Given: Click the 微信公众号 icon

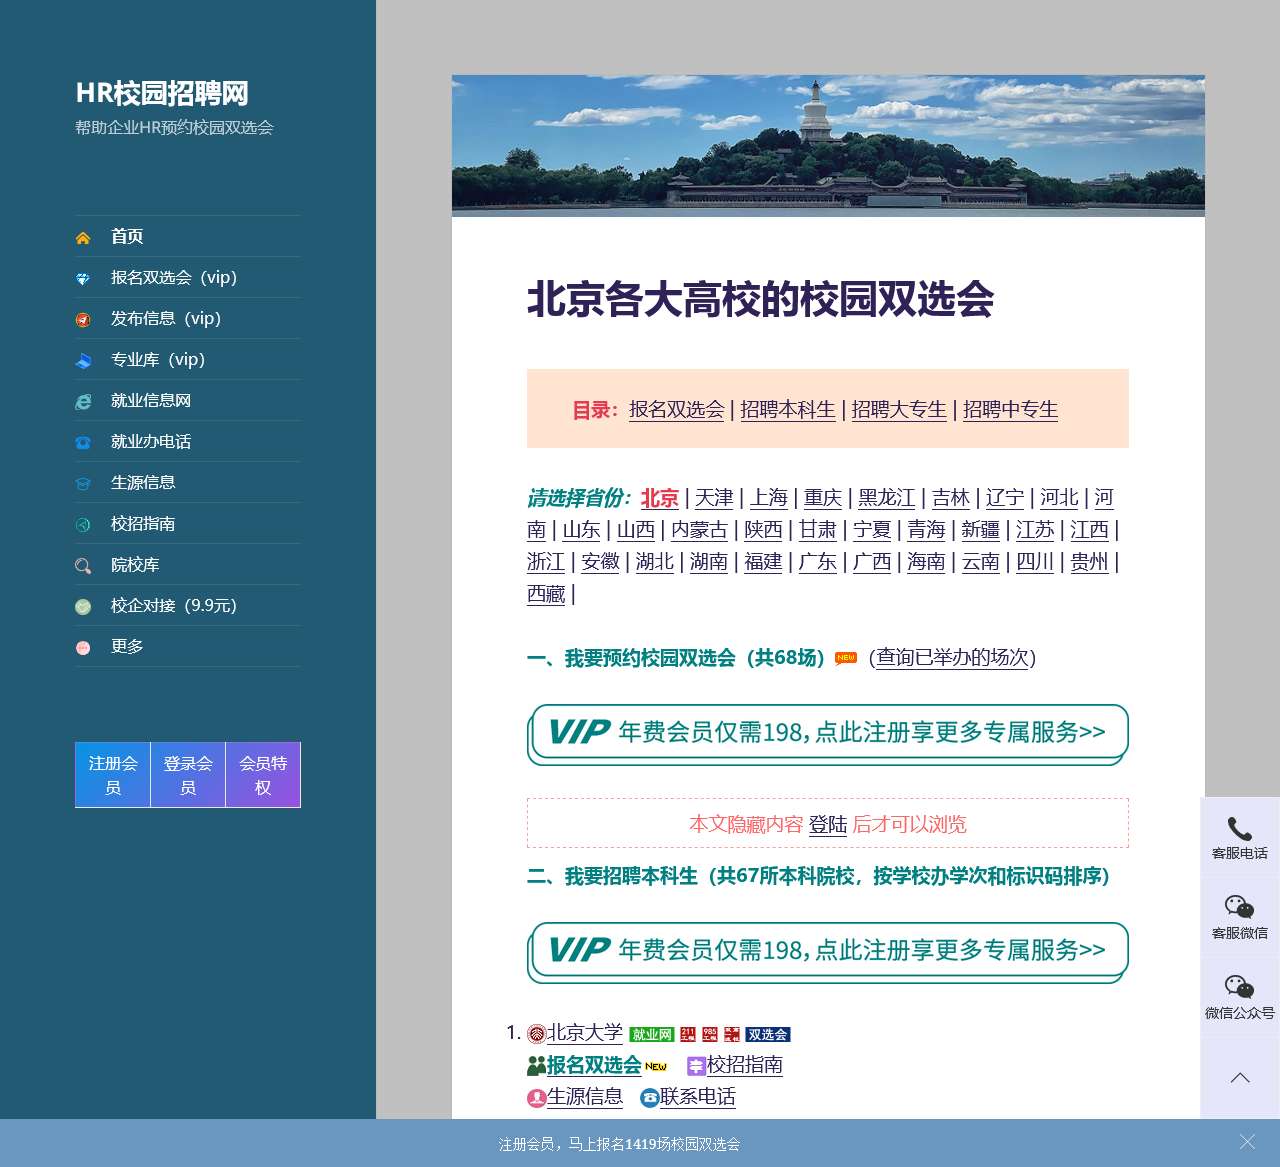Looking at the screenshot, I should coord(1239,988).
